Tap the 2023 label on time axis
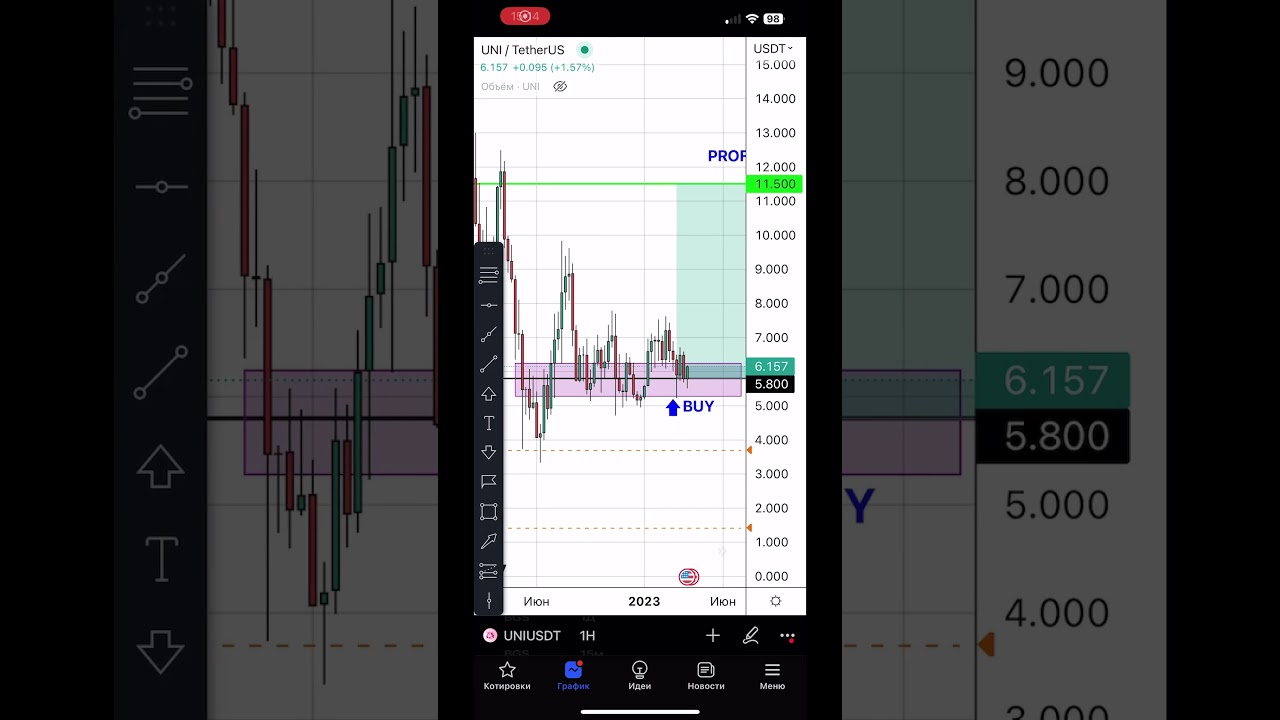 pyautogui.click(x=644, y=601)
